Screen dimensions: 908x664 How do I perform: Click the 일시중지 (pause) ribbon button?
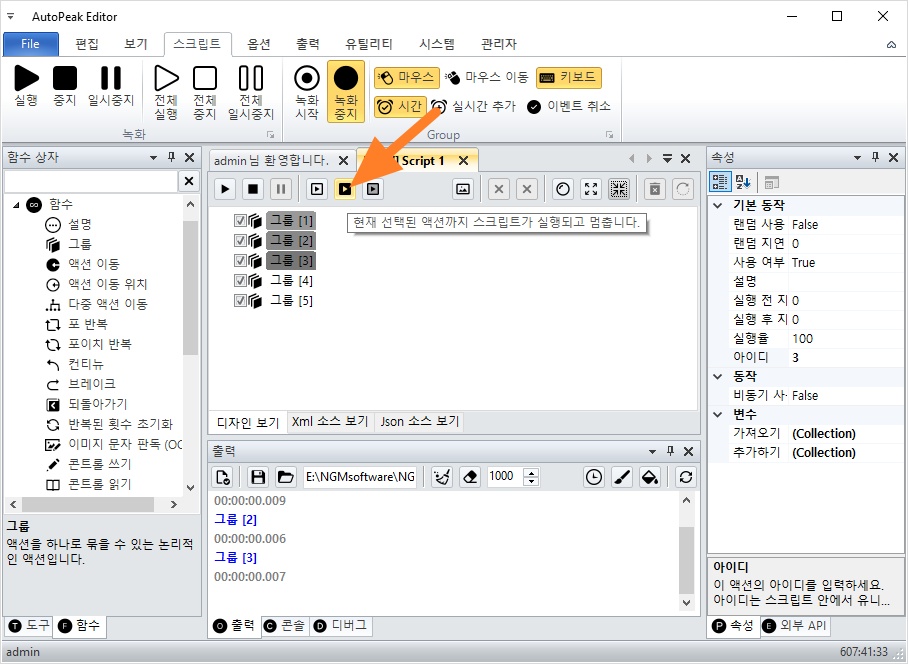coord(111,86)
